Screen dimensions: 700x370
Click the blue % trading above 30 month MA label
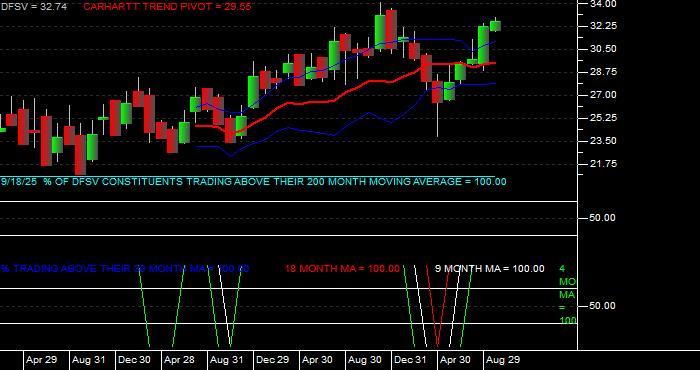pyautogui.click(x=125, y=269)
